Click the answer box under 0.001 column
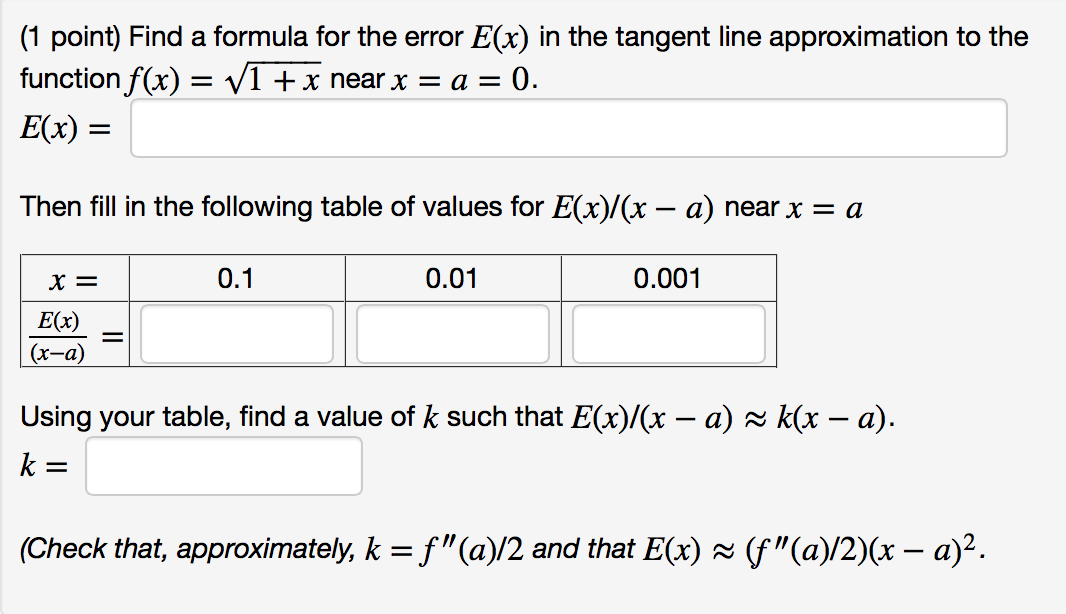Viewport: 1066px width, 614px height. [665, 333]
